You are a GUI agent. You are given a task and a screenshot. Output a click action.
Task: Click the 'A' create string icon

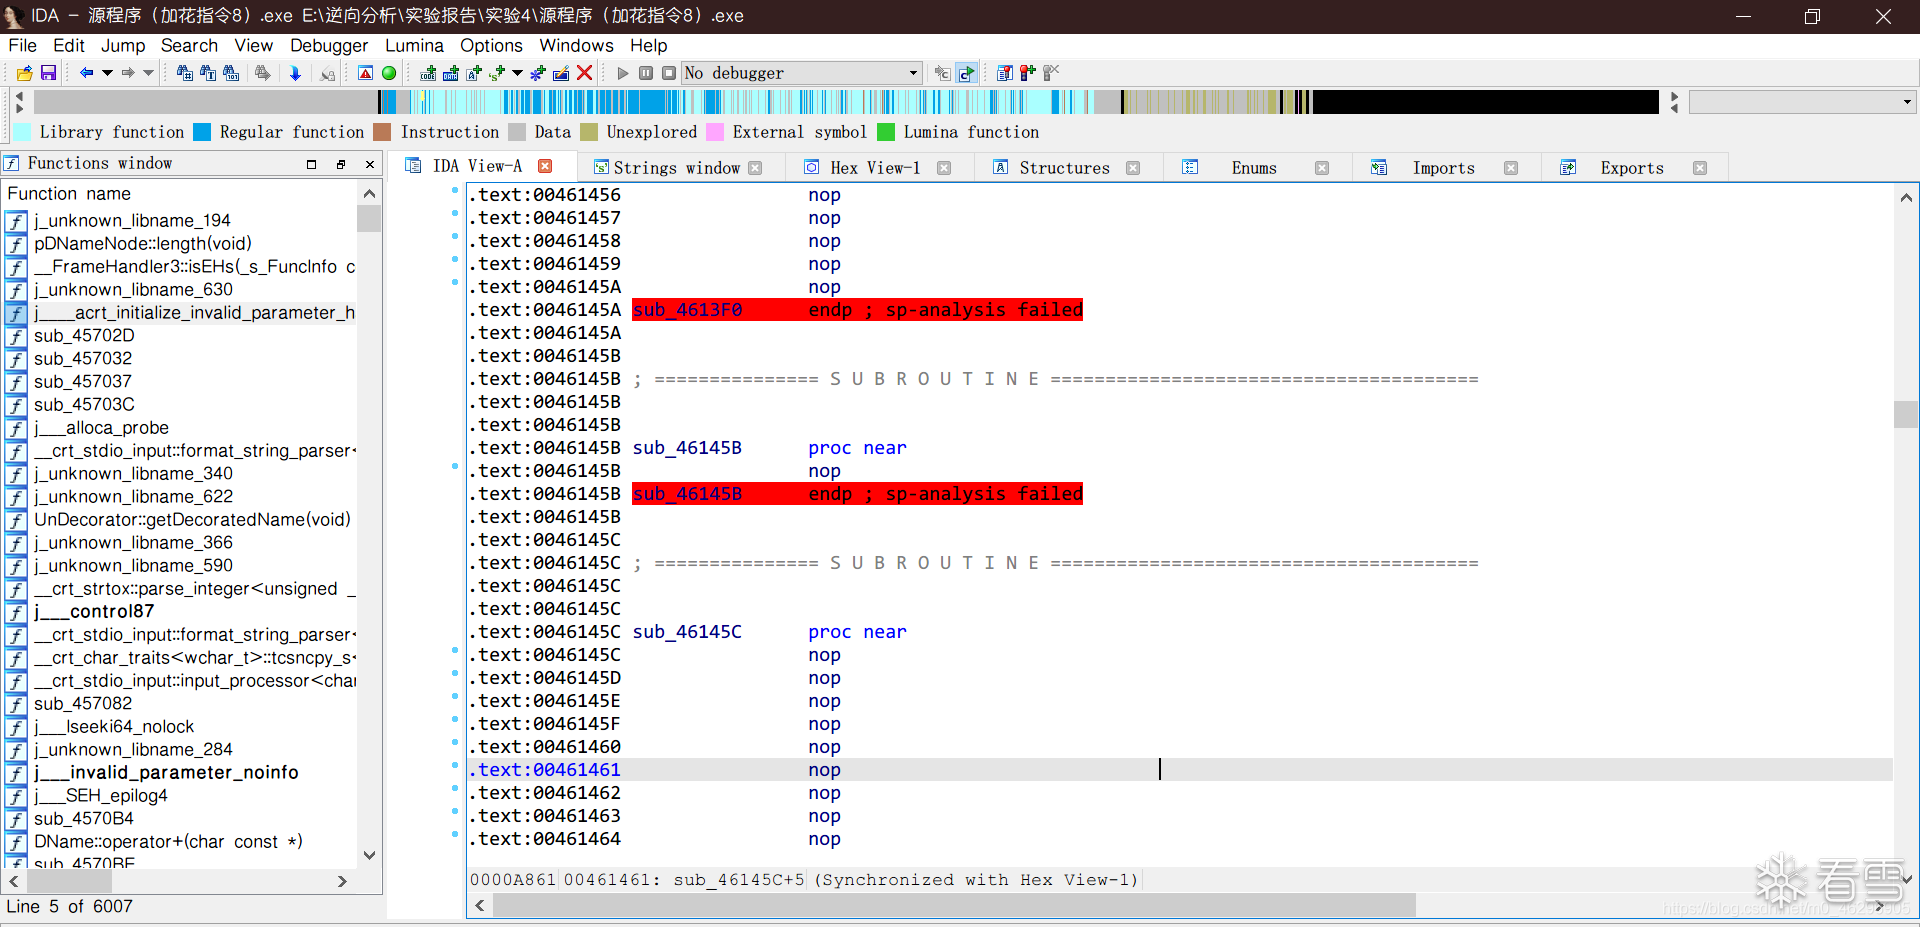pyautogui.click(x=474, y=73)
